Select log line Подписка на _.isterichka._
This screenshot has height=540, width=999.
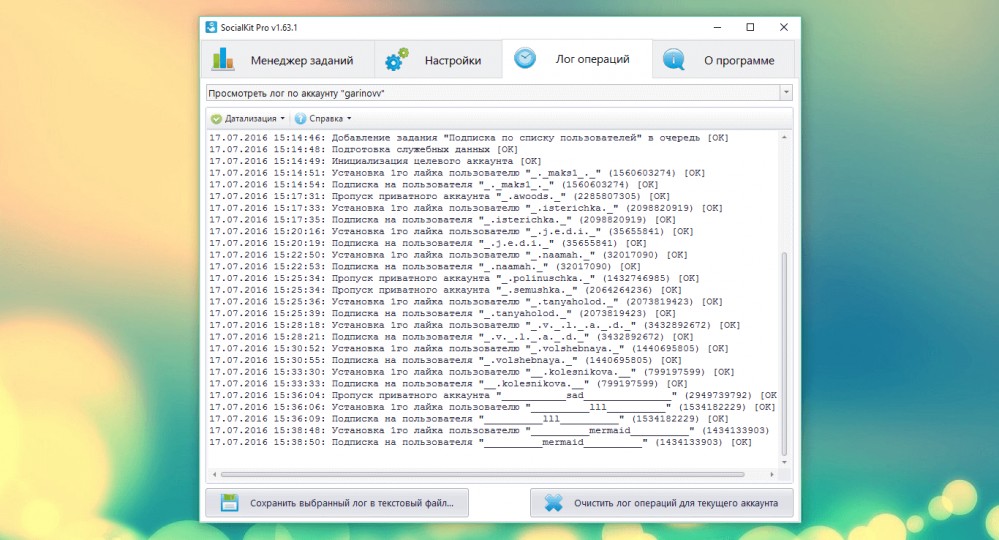[x=443, y=220]
